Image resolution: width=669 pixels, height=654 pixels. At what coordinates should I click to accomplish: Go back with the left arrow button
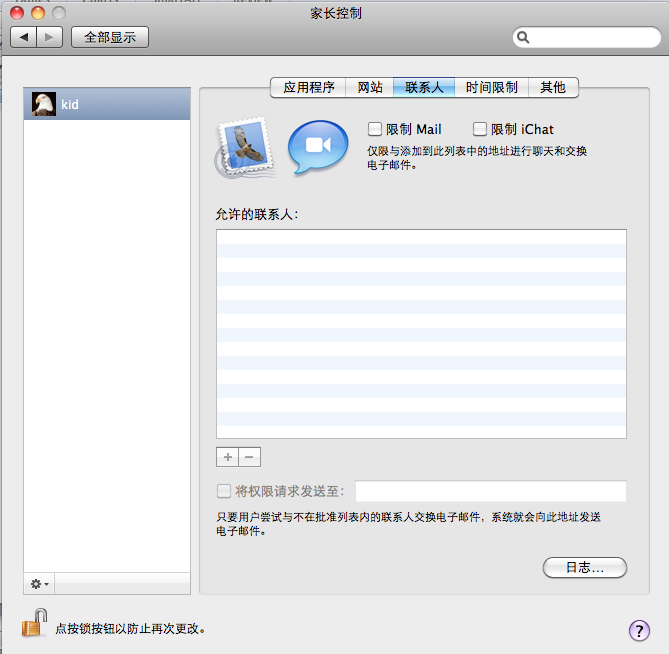tap(24, 37)
